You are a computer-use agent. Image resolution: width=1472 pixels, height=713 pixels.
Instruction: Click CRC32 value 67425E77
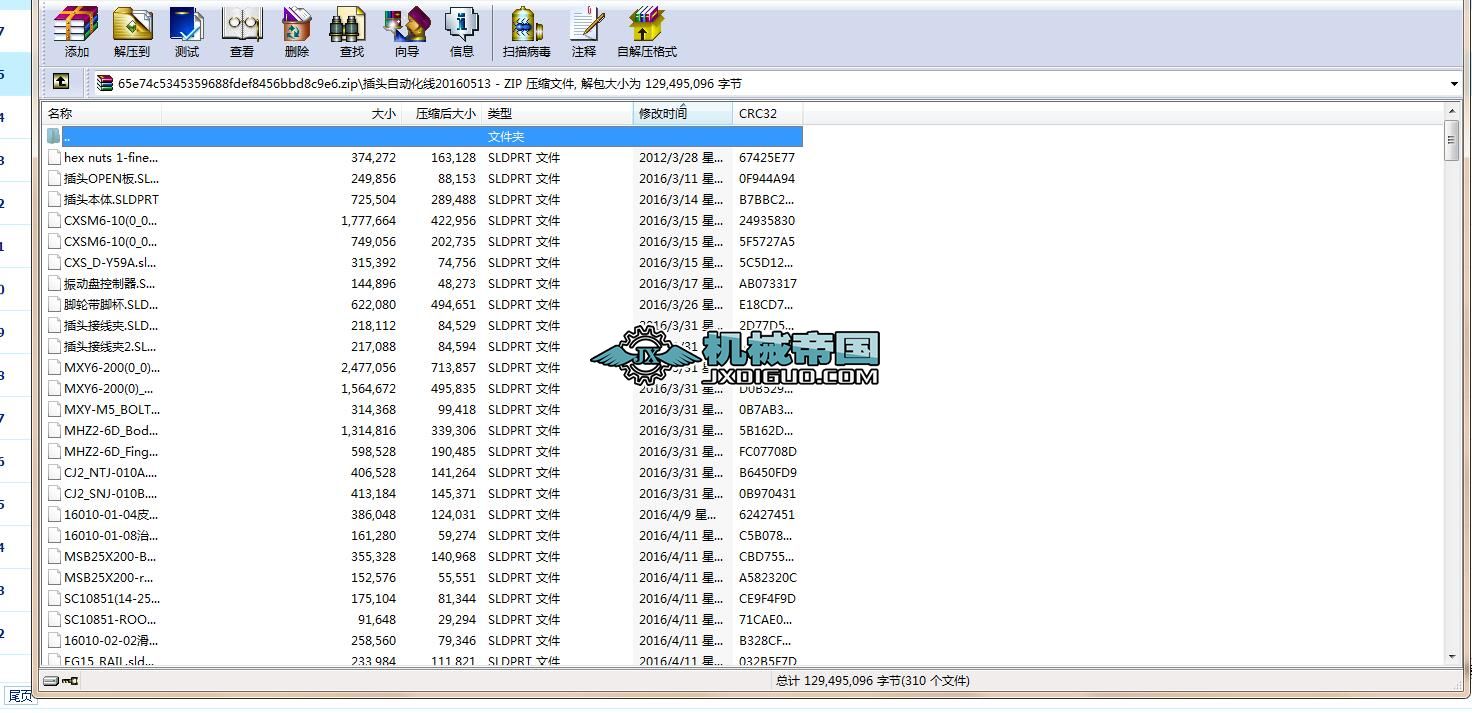[x=767, y=157]
